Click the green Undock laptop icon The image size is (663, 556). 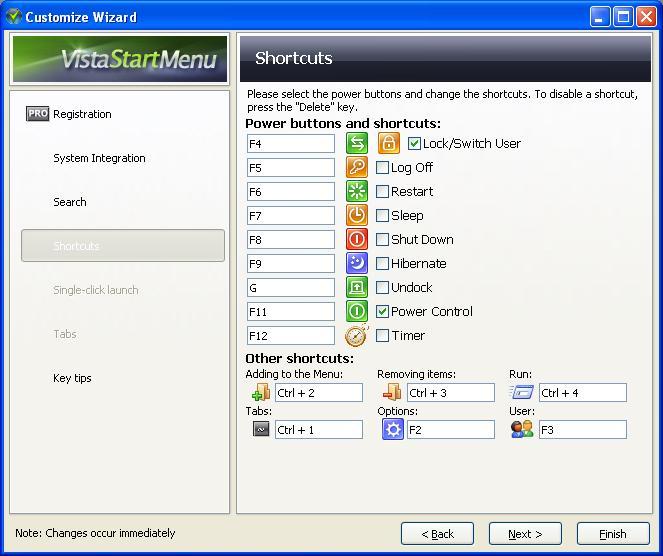357,288
